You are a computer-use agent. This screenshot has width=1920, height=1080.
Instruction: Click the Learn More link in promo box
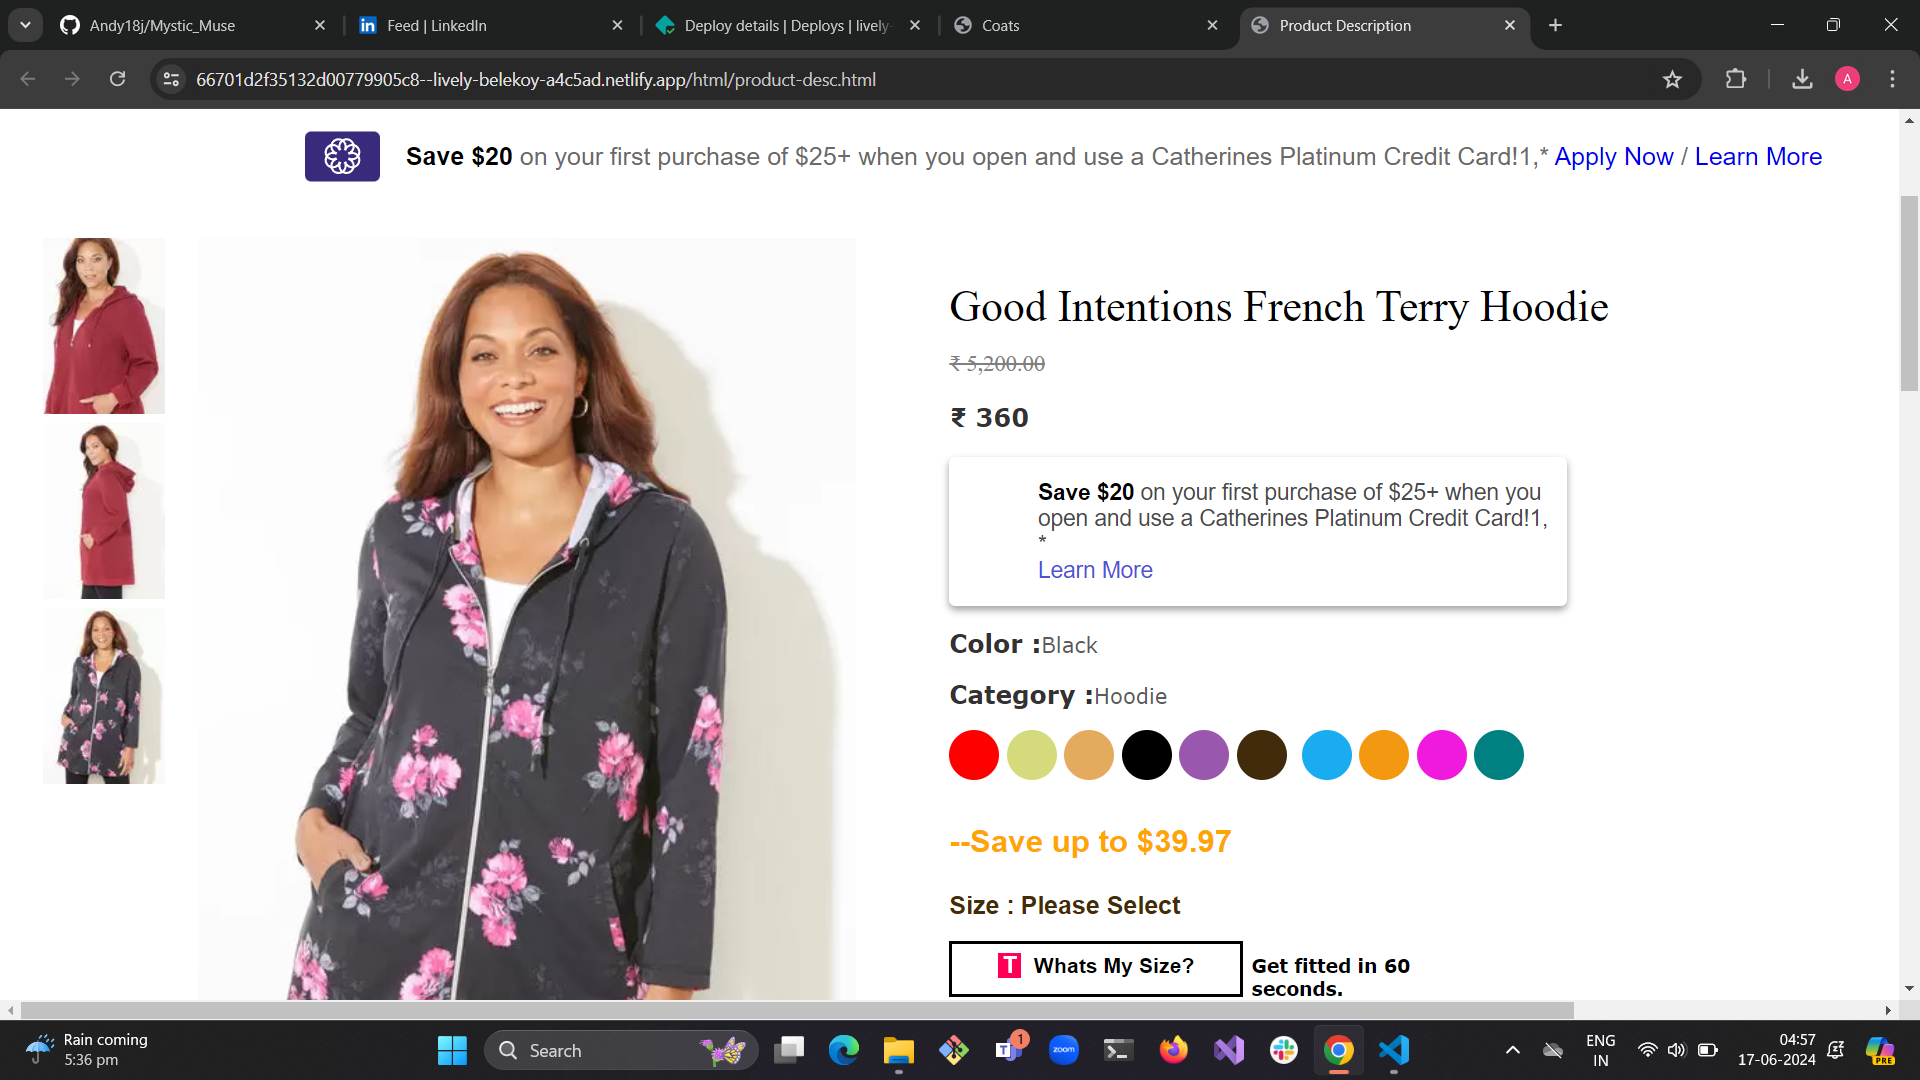(x=1095, y=570)
